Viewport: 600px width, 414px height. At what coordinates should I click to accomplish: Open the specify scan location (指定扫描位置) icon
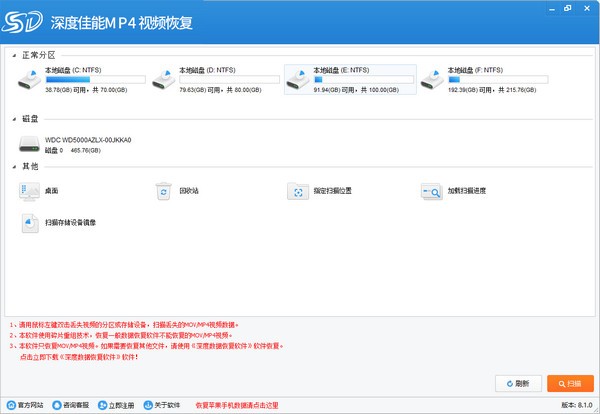(x=298, y=191)
